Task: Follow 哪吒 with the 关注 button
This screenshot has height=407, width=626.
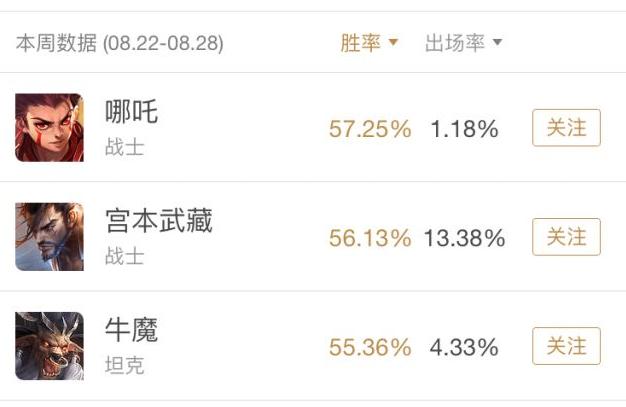Action: pos(566,128)
